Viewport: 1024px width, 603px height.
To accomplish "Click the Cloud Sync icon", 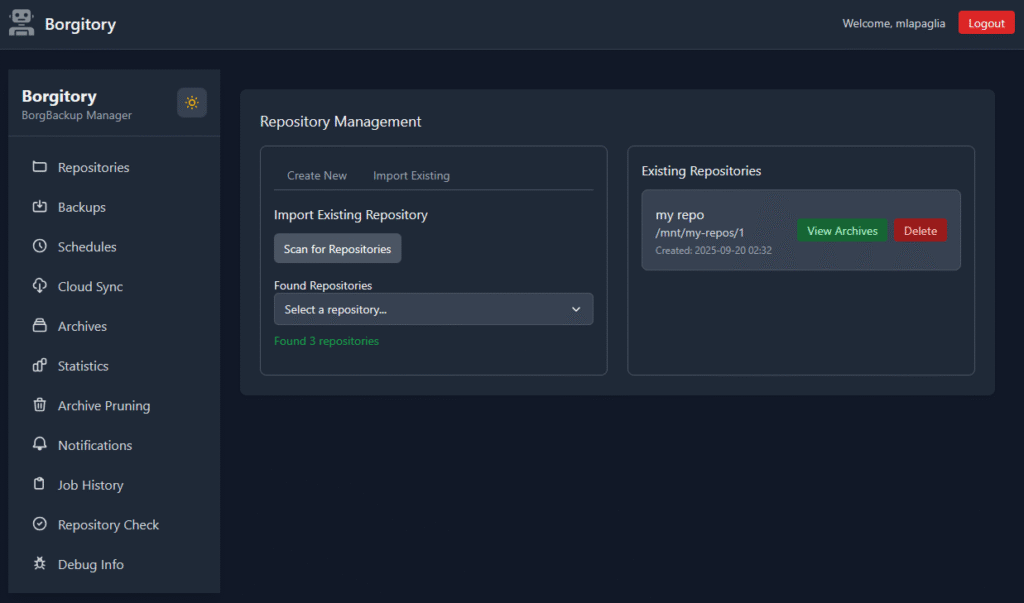I will (x=38, y=286).
